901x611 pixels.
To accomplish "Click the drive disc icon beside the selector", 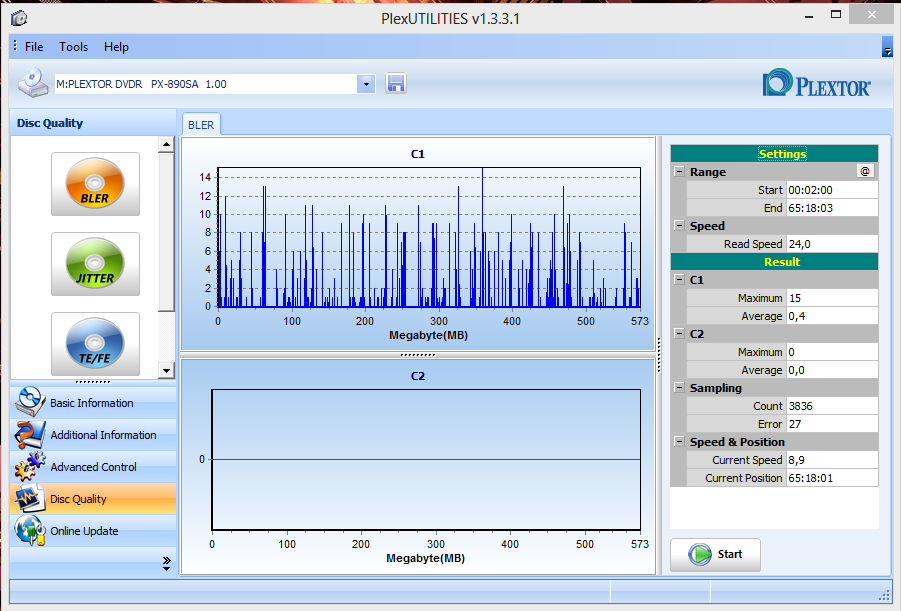I will (33, 83).
